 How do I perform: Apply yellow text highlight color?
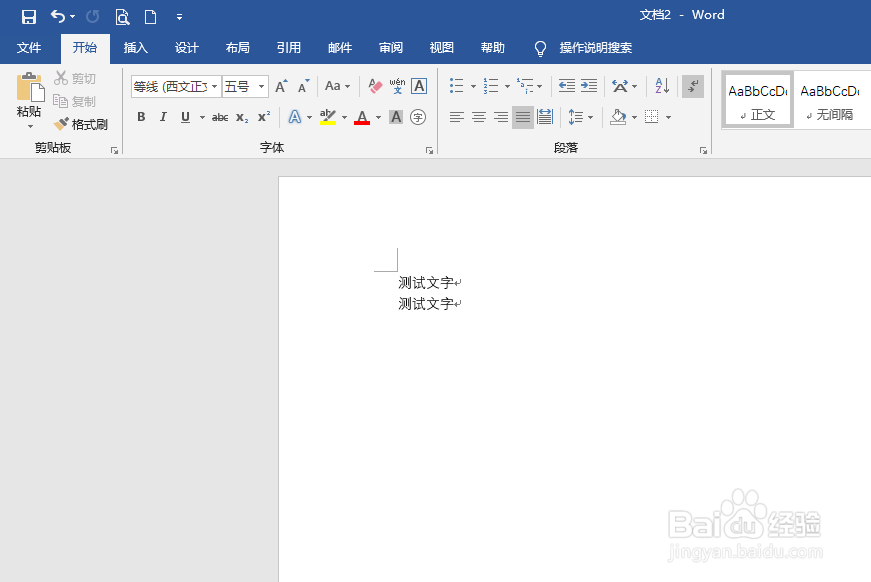[328, 117]
